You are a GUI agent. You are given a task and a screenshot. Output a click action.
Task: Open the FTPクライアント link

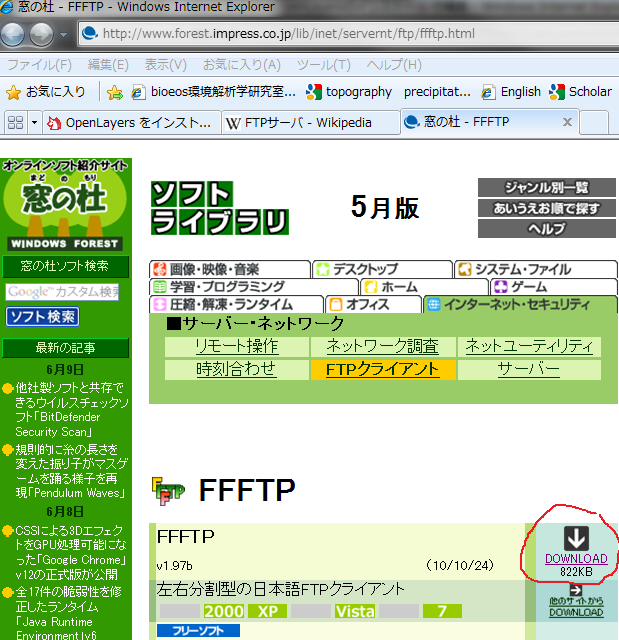[x=383, y=369]
